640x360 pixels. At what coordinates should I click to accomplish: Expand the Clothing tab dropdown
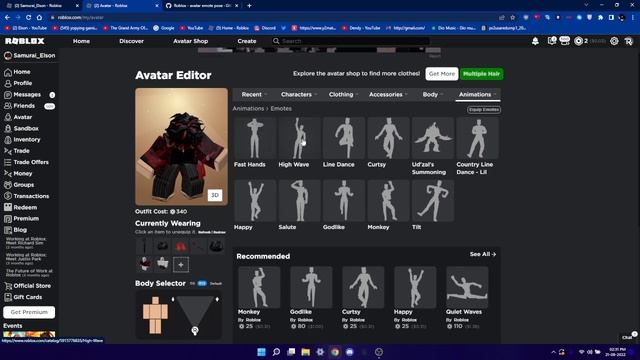(x=343, y=94)
